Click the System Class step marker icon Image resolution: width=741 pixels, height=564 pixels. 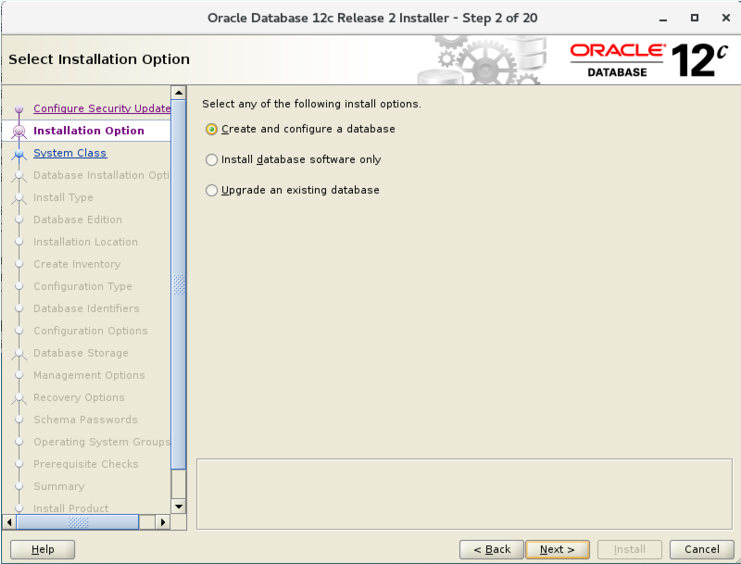point(19,154)
